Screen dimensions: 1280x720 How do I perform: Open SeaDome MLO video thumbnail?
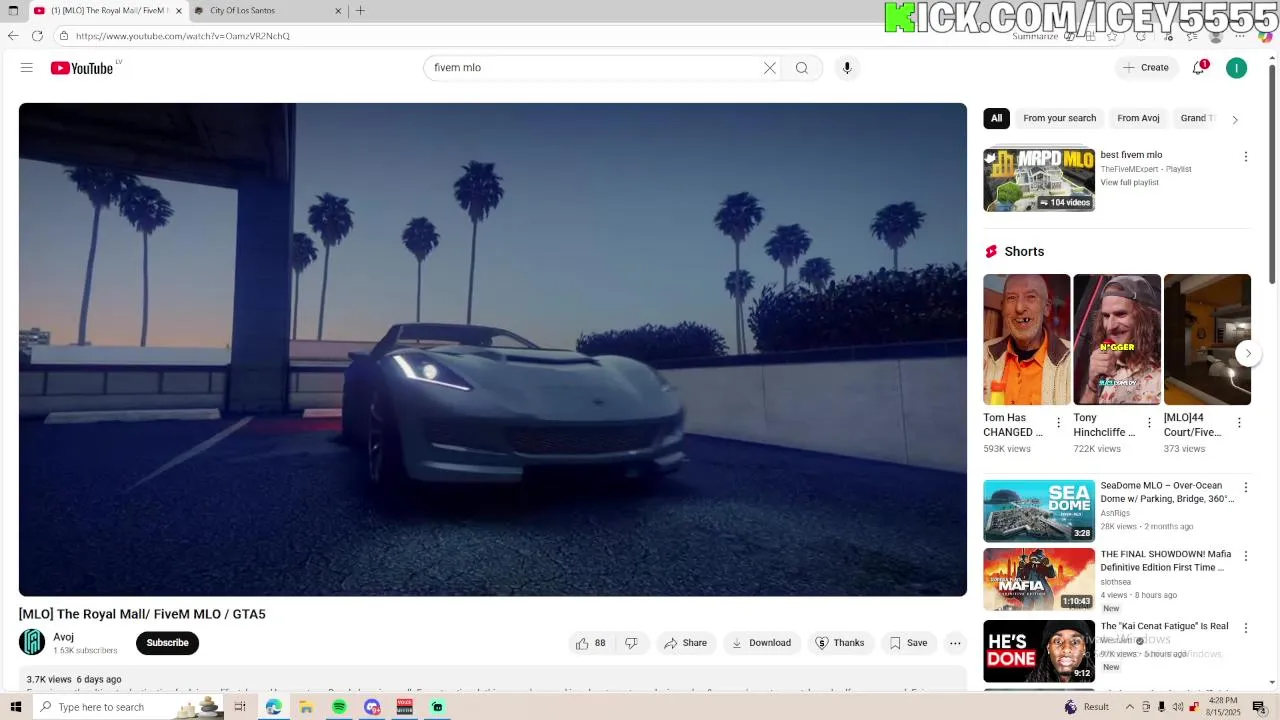[1039, 511]
